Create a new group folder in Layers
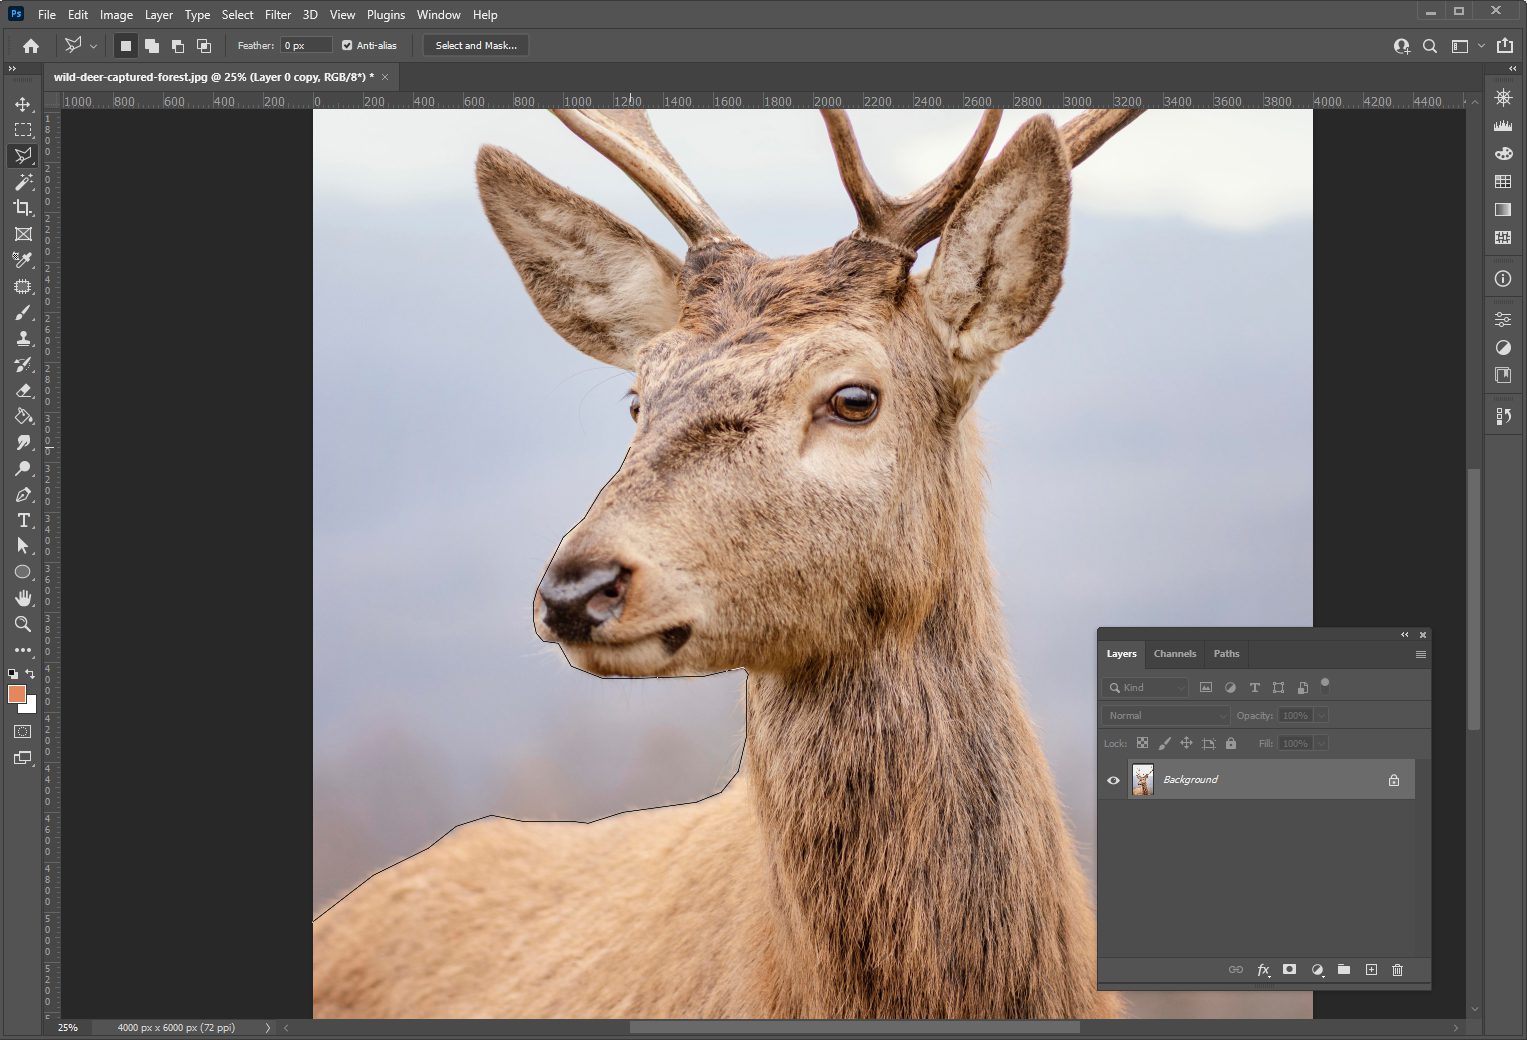The width and height of the screenshot is (1527, 1040). (x=1344, y=969)
